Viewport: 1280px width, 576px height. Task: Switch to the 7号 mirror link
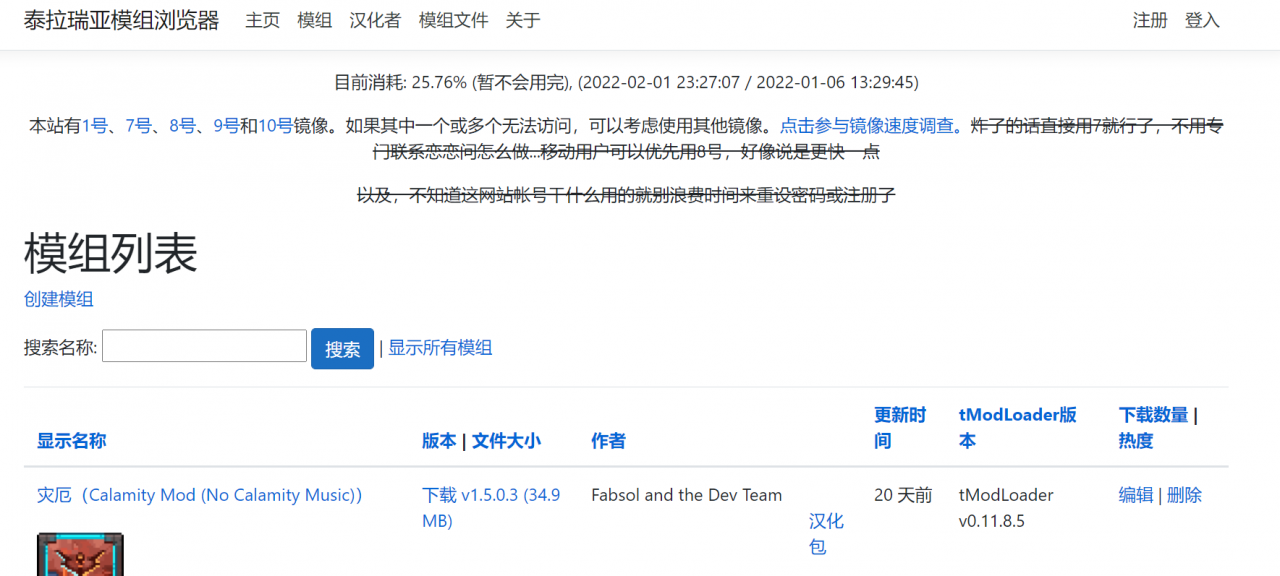pyautogui.click(x=139, y=126)
